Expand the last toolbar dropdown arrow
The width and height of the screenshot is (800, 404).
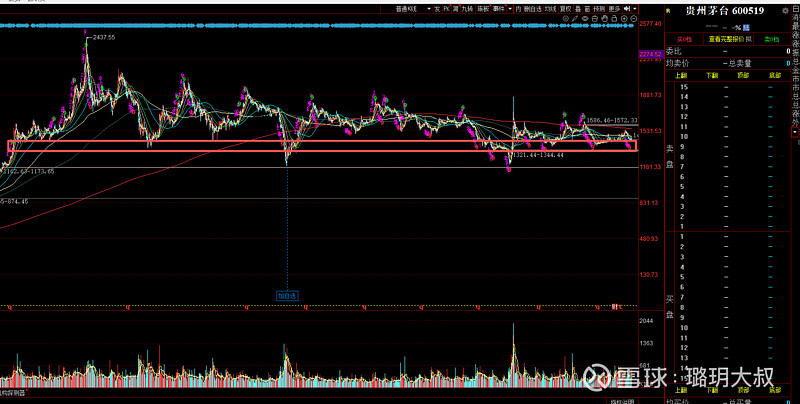(635, 9)
